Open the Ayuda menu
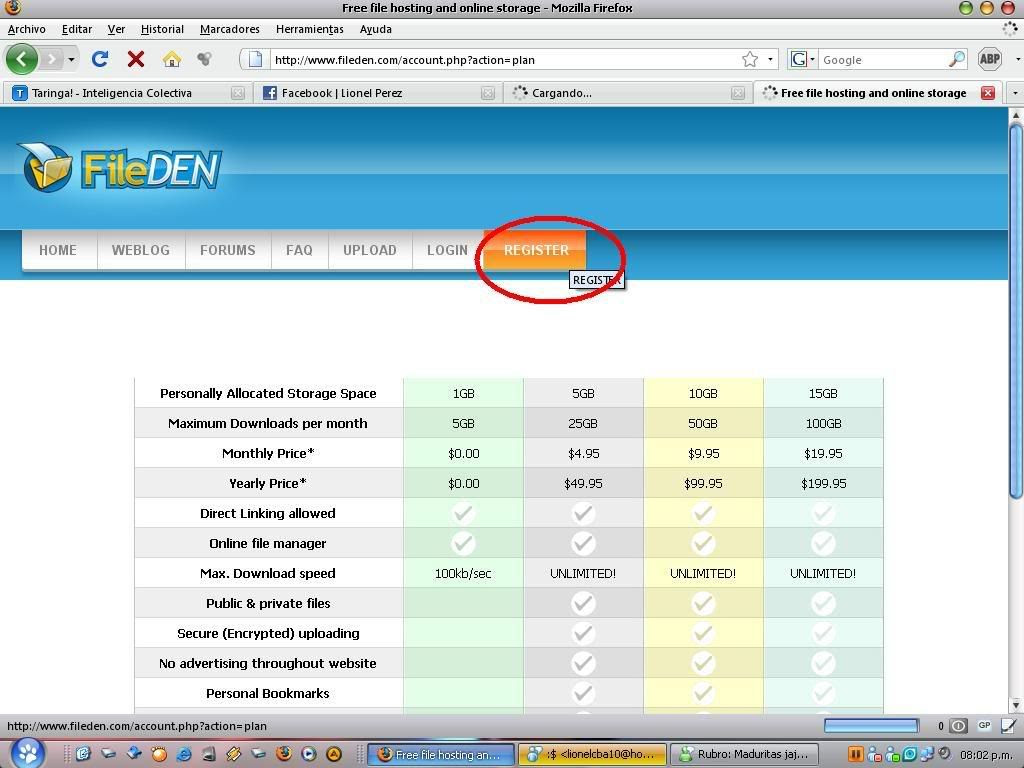This screenshot has width=1024, height=768. pyautogui.click(x=376, y=29)
